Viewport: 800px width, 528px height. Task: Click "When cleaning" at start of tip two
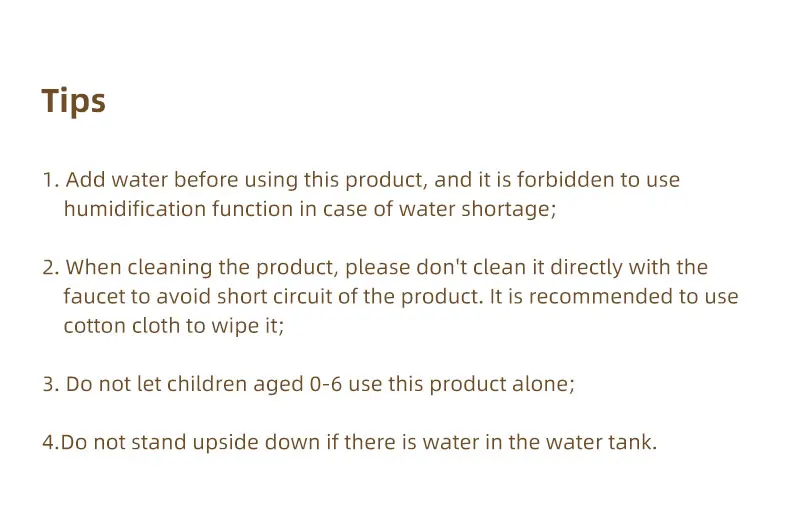click(x=139, y=268)
